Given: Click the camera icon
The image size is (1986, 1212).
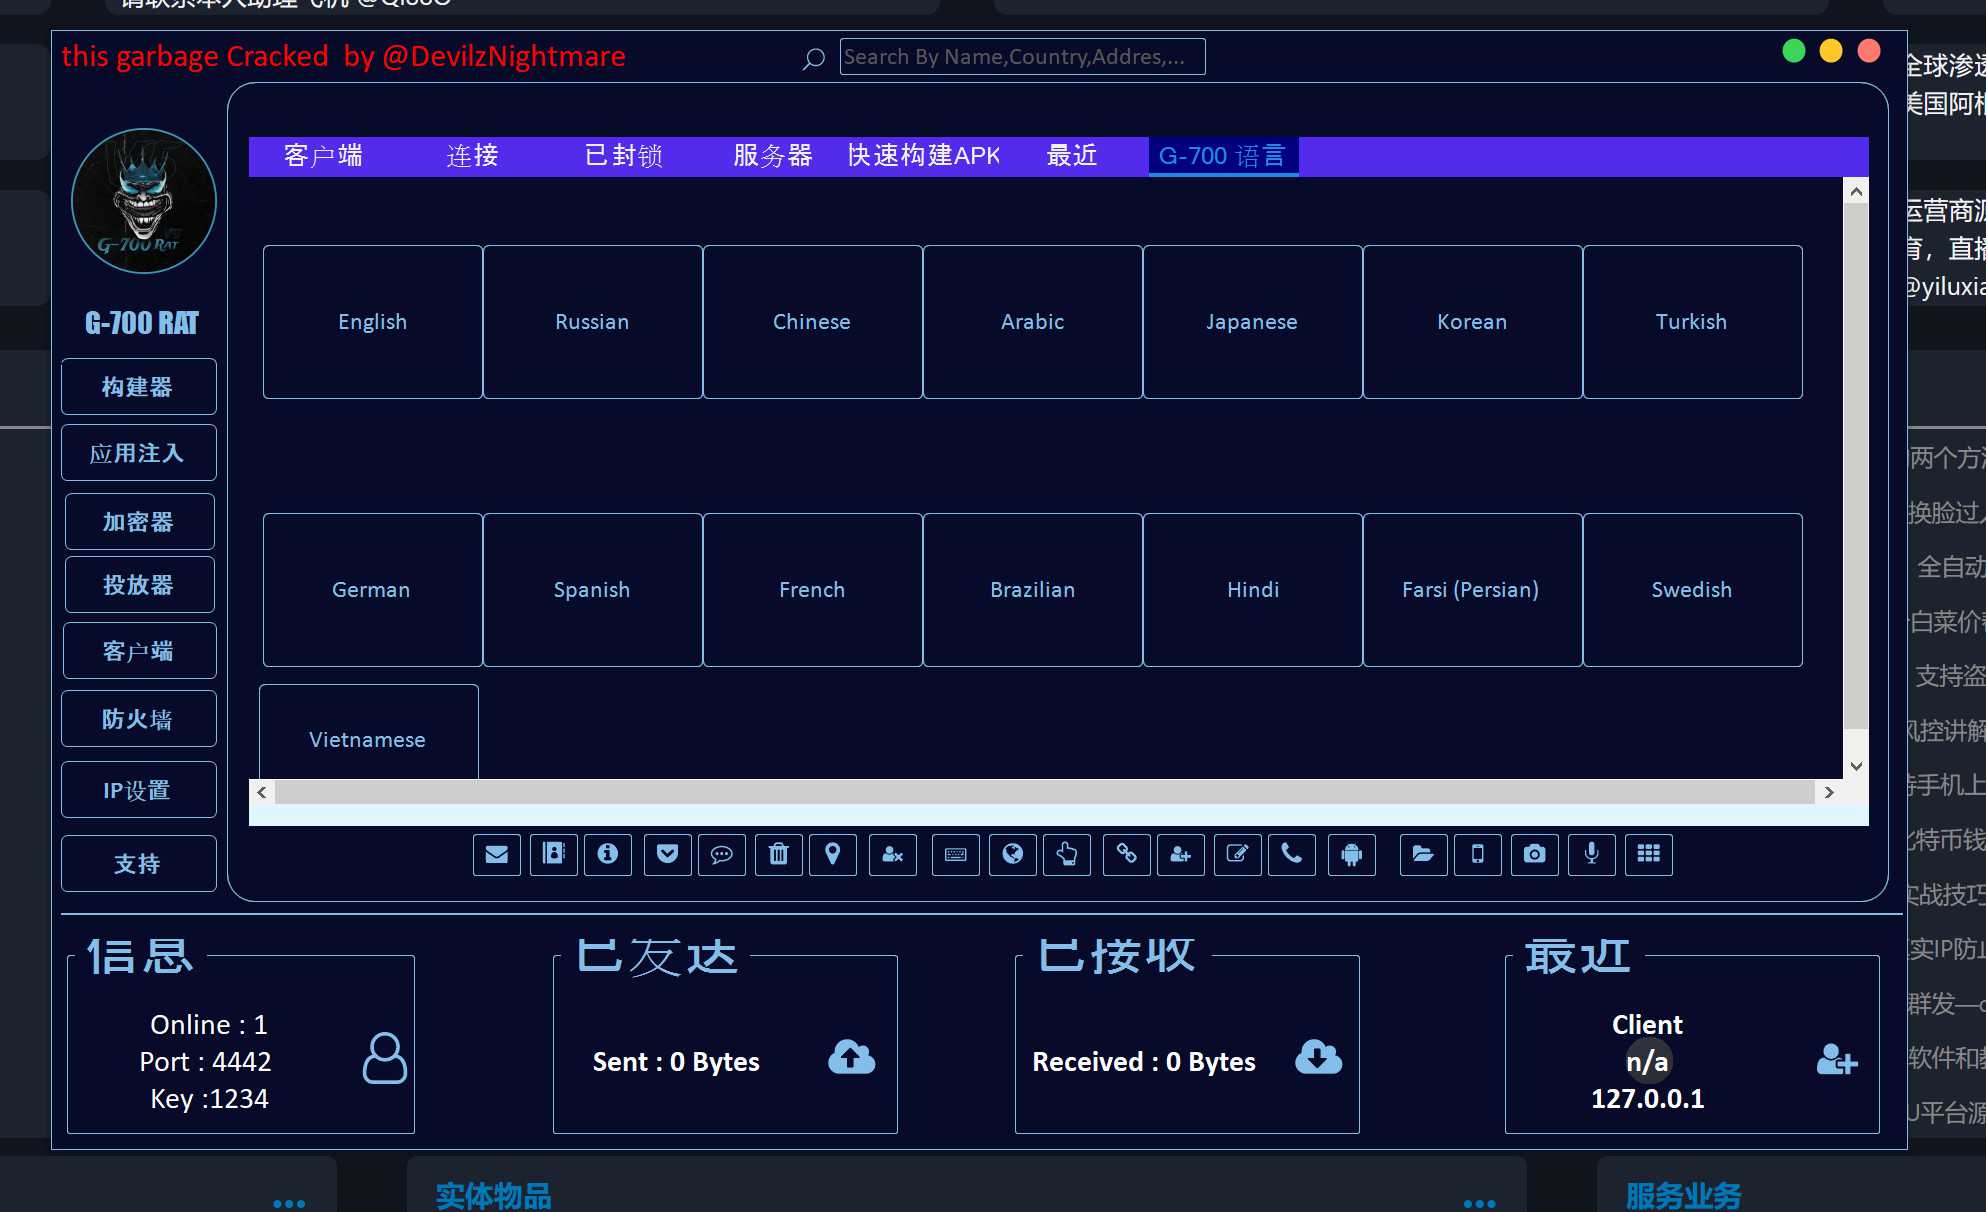Looking at the screenshot, I should coord(1534,854).
